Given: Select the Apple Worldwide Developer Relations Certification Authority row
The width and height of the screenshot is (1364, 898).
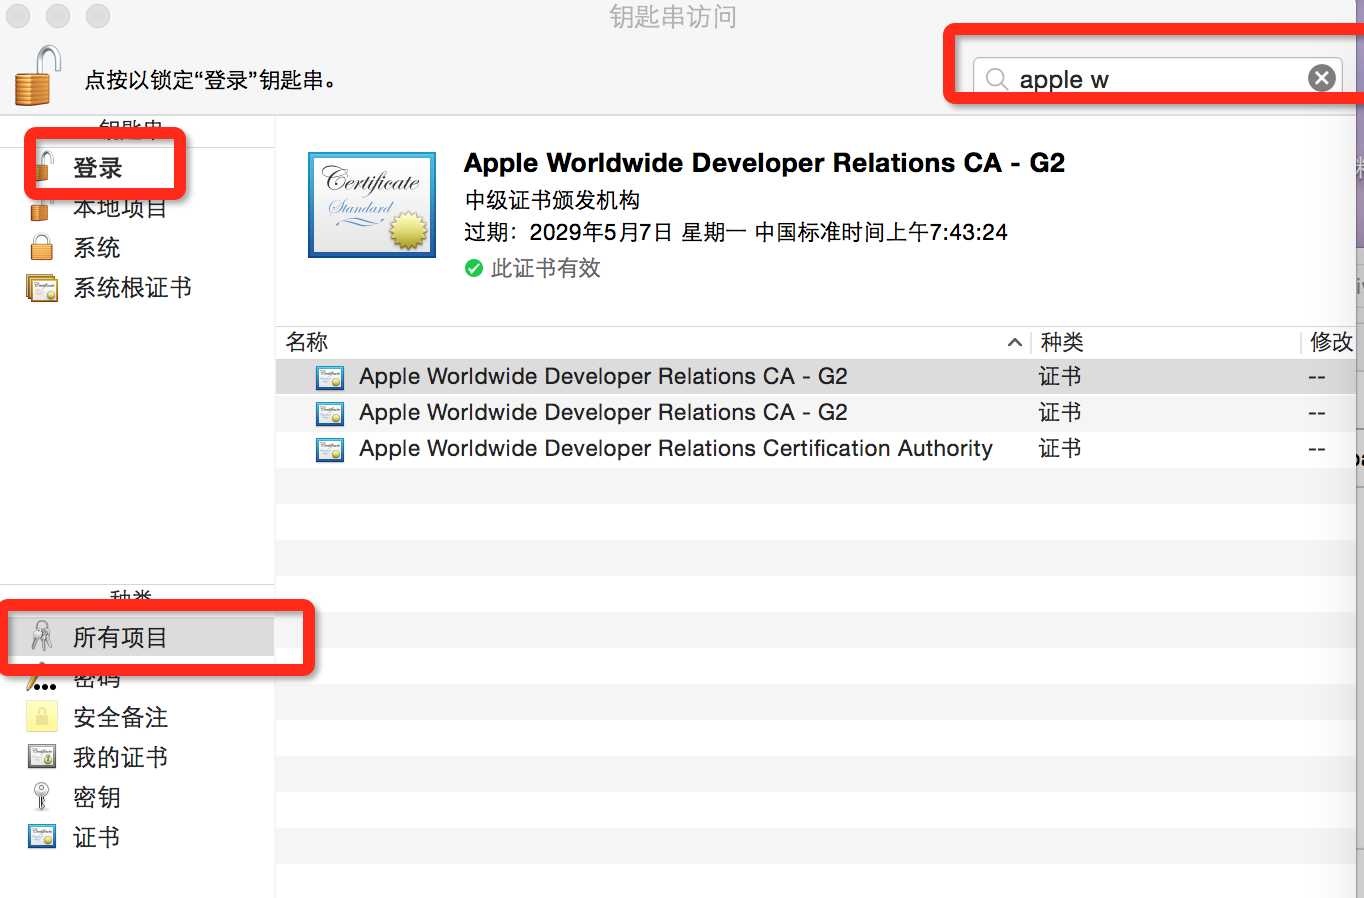Looking at the screenshot, I should pyautogui.click(x=815, y=449).
